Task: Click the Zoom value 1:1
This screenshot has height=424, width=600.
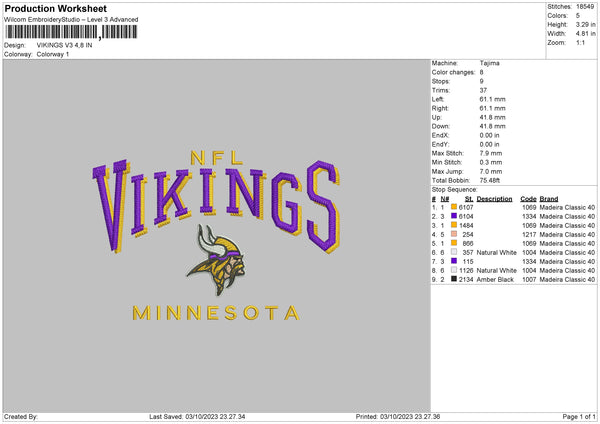Action: coord(580,42)
